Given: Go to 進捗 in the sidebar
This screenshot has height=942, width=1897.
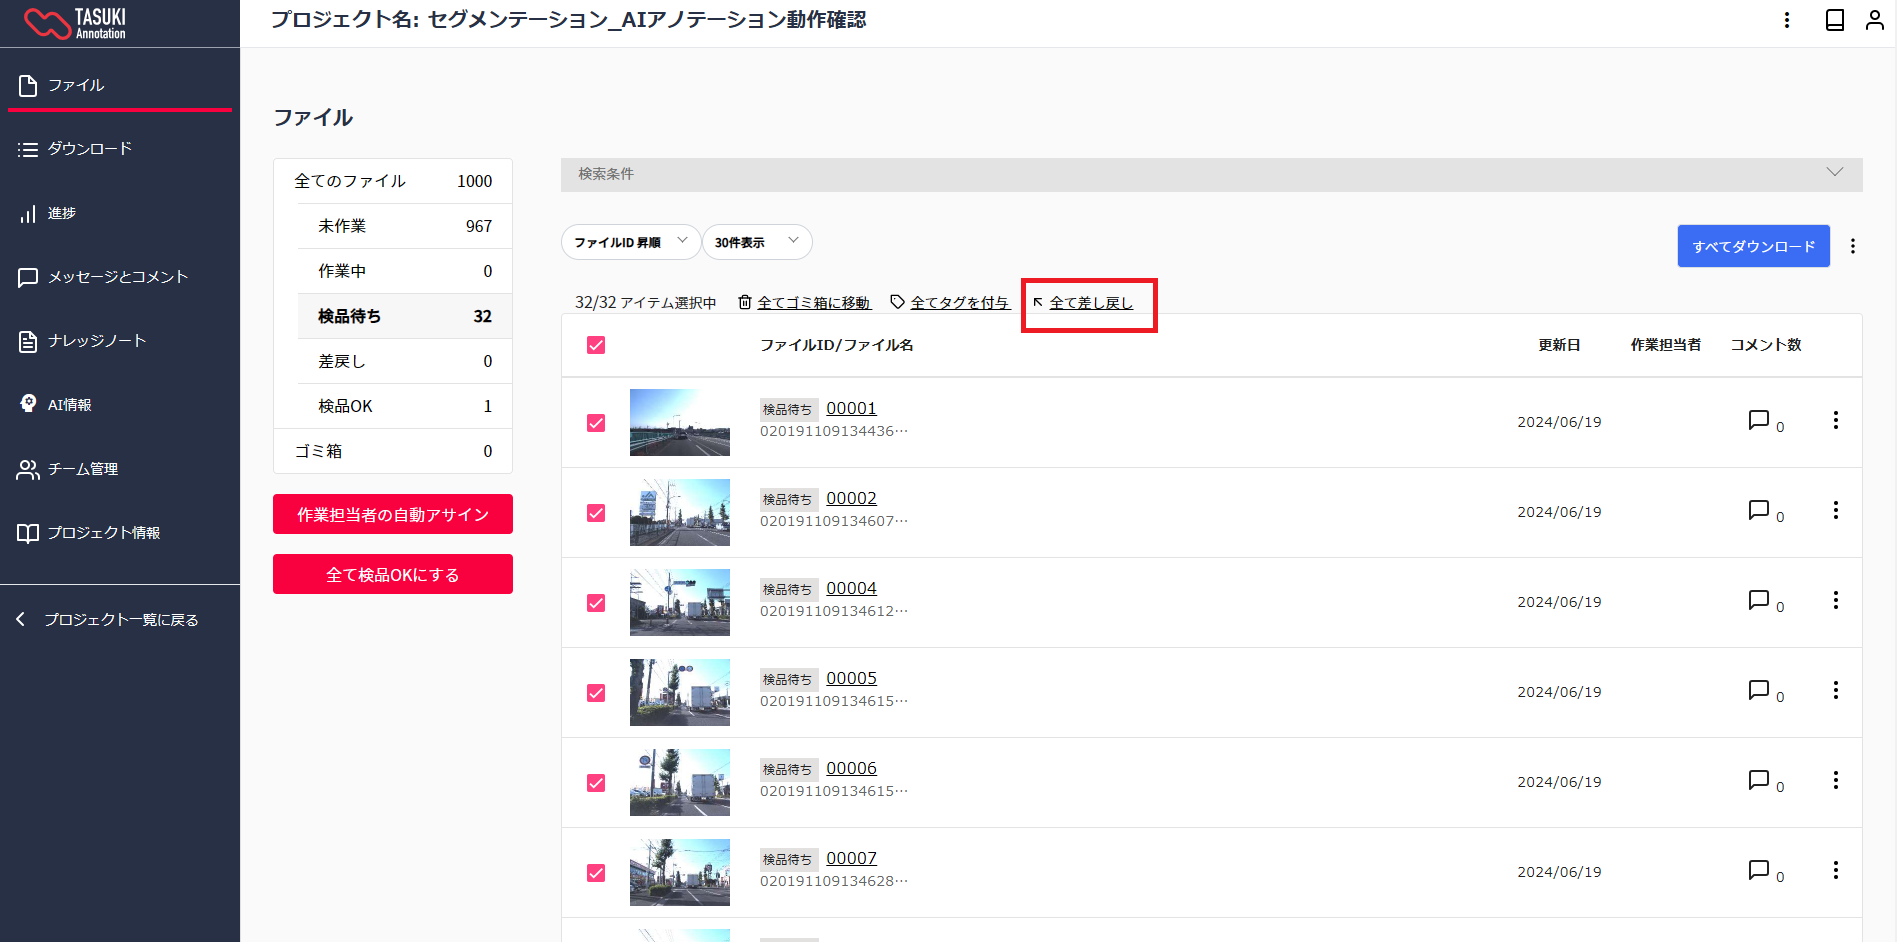Looking at the screenshot, I should pos(120,213).
